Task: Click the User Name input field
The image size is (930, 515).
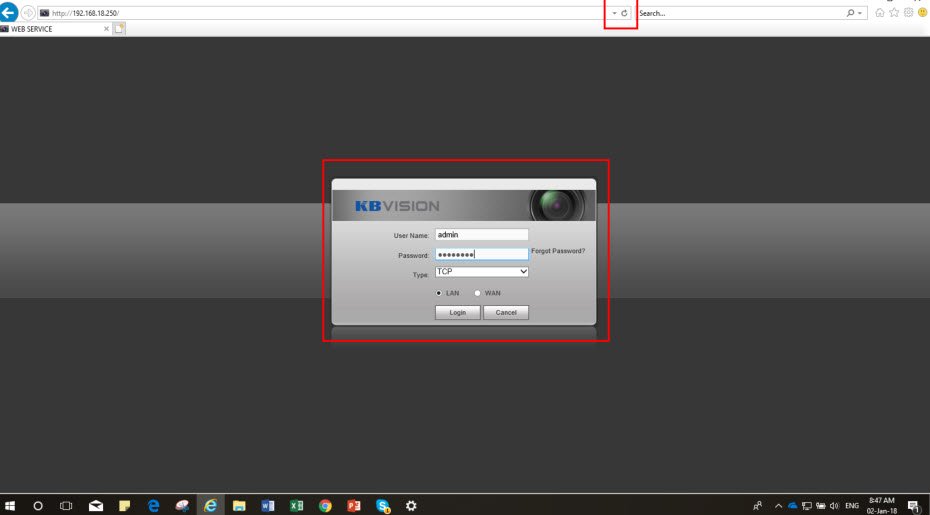Action: point(481,235)
